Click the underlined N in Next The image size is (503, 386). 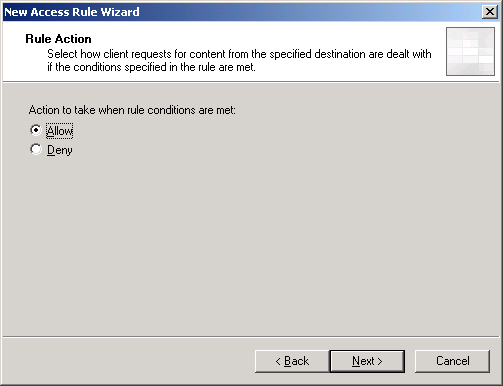tap(356, 361)
